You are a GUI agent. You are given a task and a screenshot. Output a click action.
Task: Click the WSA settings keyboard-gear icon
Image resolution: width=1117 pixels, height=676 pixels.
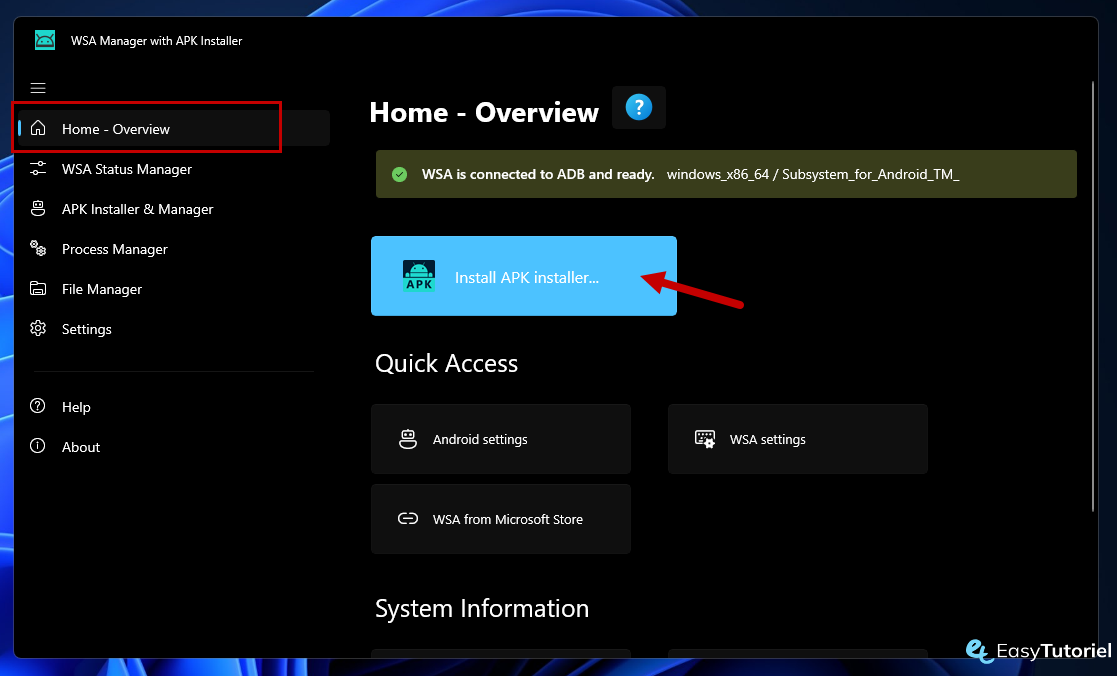(705, 439)
